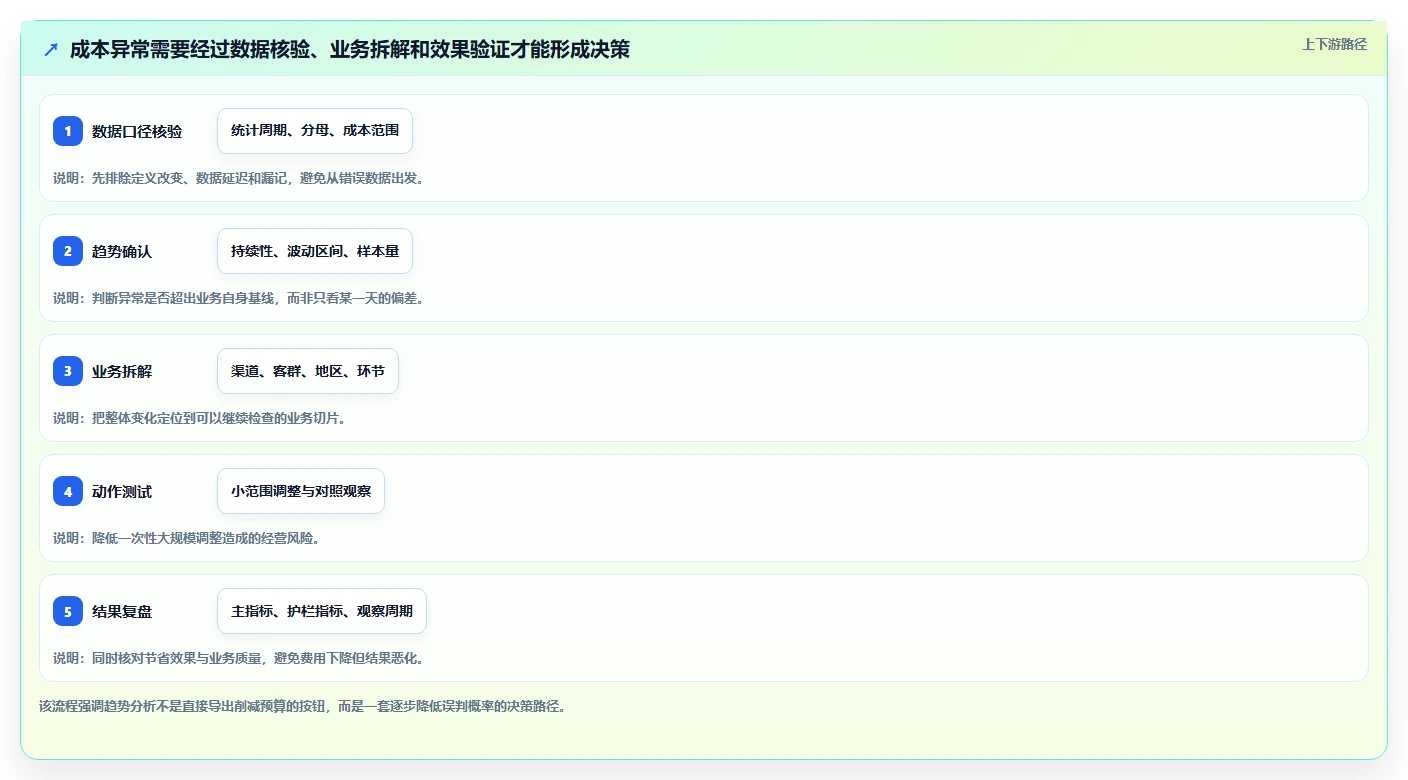
Task: Click the note starting with 说明：先排除定义改变
Action: point(239,178)
